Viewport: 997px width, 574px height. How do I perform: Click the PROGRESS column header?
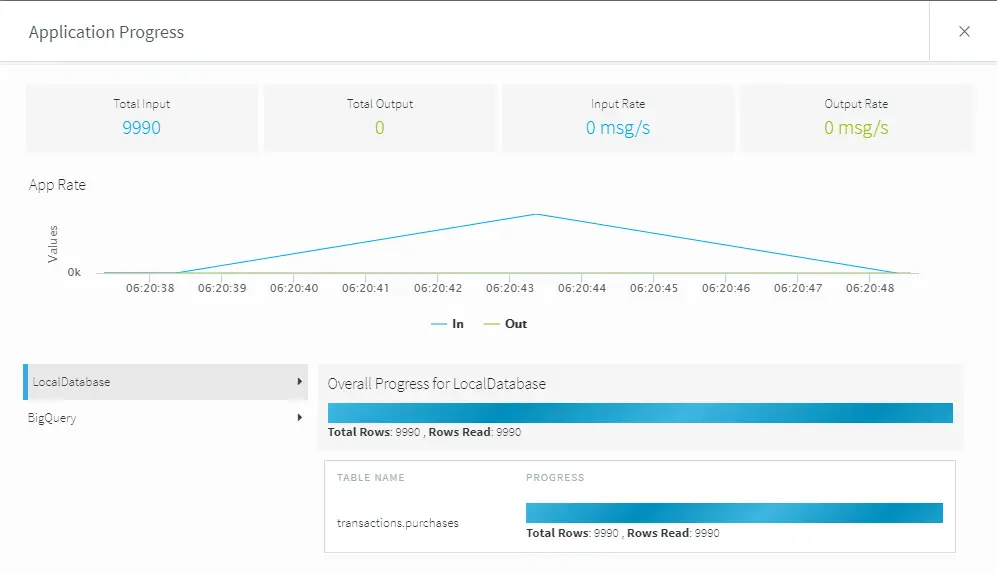(555, 478)
